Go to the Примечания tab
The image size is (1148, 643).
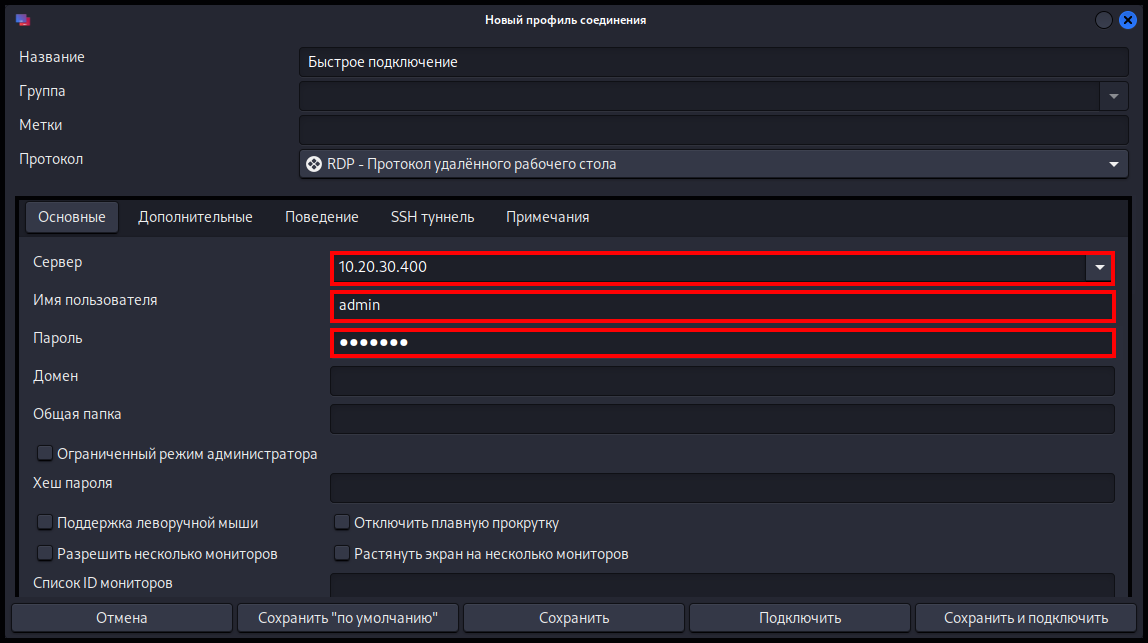point(548,217)
